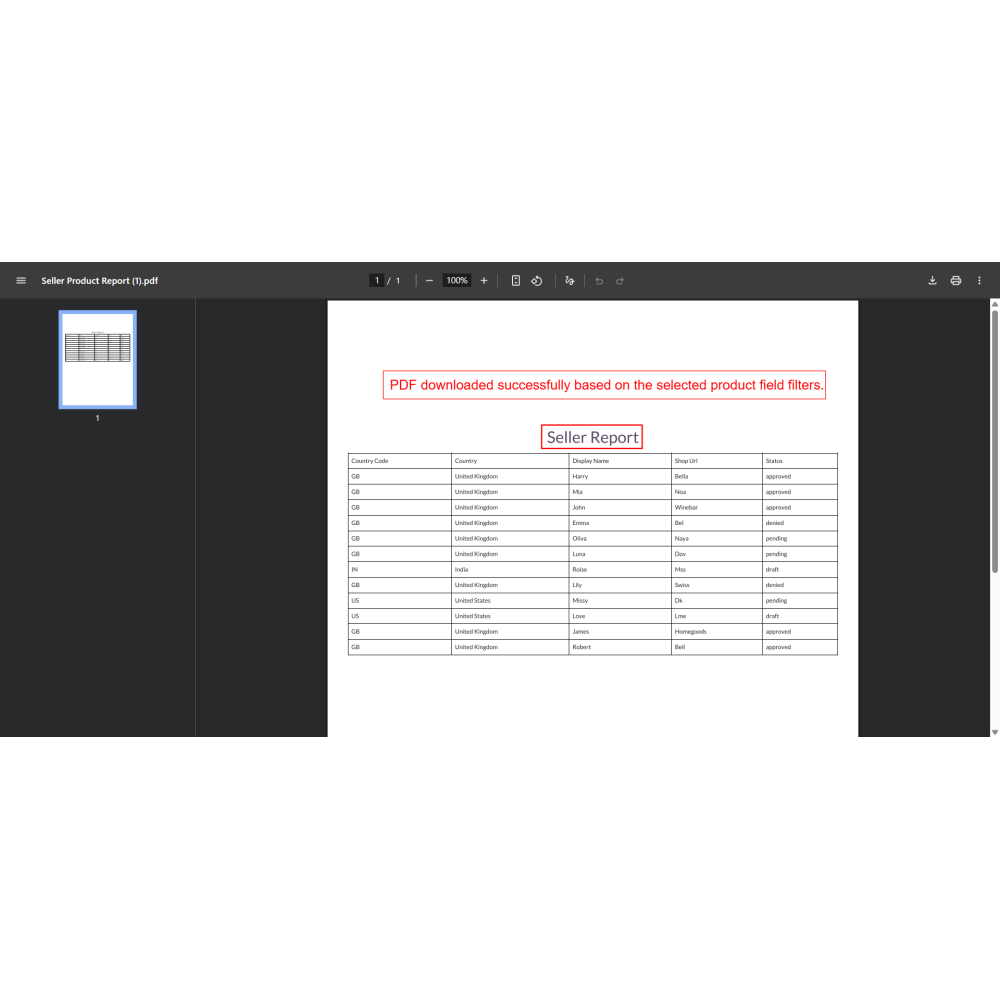Image resolution: width=1000 pixels, height=1000 pixels.
Task: Click the Shop Url column header
Action: point(686,461)
